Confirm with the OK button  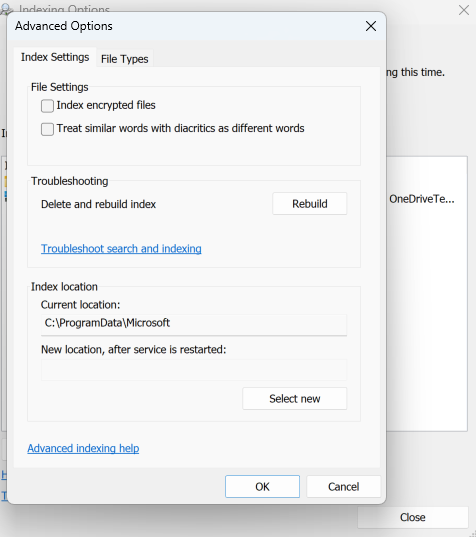tap(262, 487)
